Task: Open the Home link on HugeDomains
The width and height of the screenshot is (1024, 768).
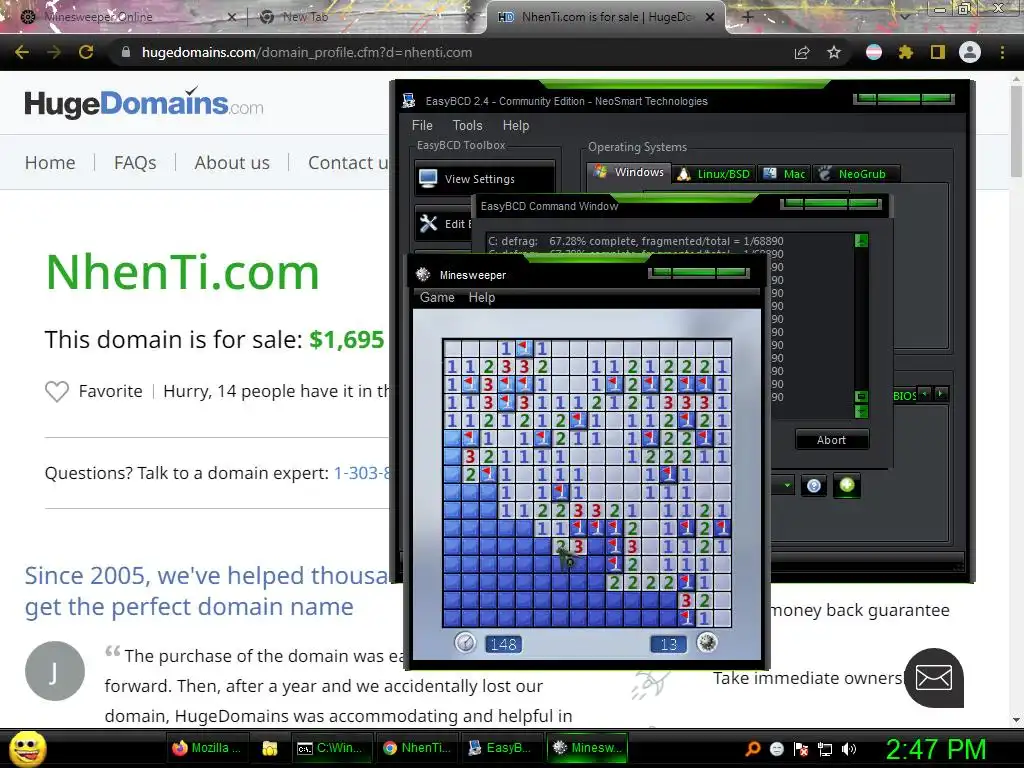Action: tap(50, 163)
